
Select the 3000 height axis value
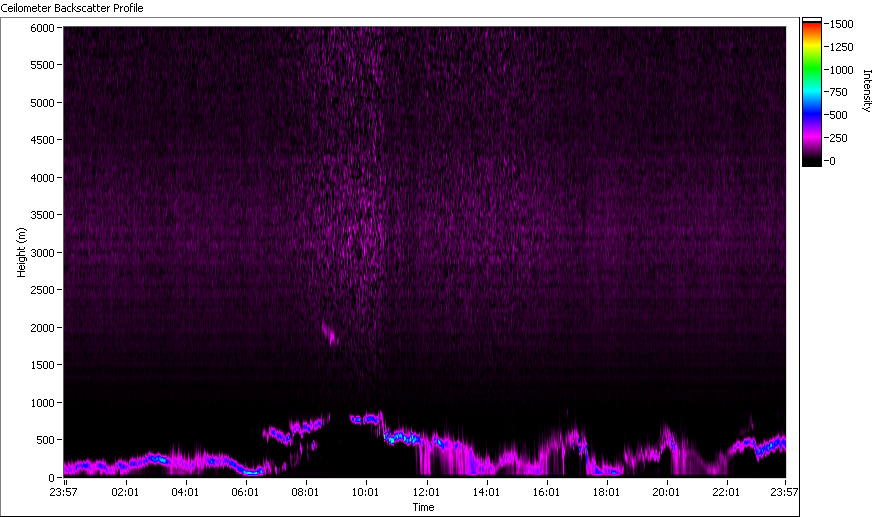(x=42, y=253)
